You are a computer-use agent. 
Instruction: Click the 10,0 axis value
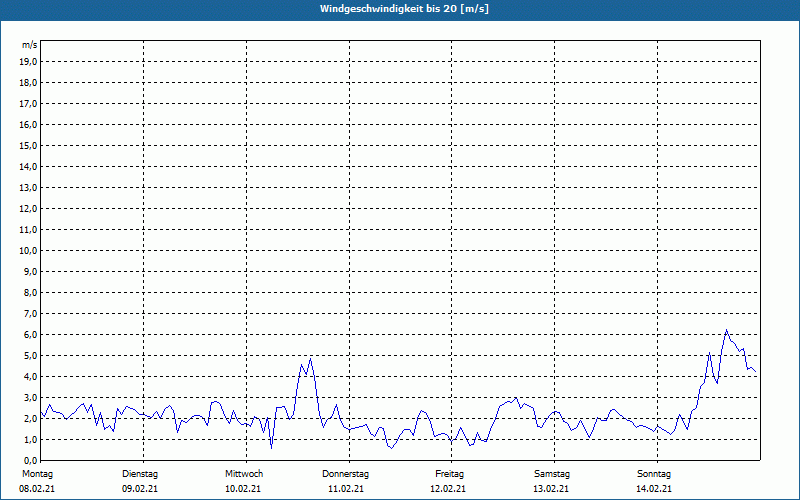tap(29, 251)
